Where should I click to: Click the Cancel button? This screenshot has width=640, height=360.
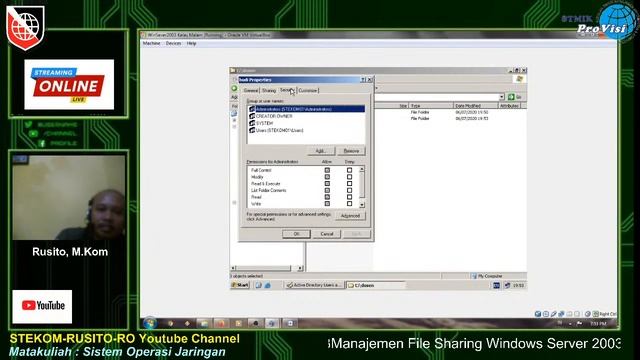click(327, 234)
